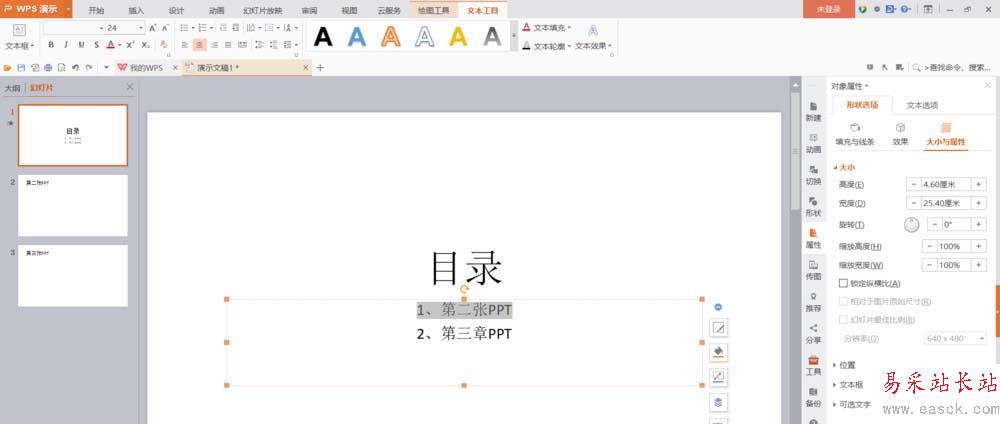1000x424 pixels.
Task: Center-align the text
Action: 200,45
